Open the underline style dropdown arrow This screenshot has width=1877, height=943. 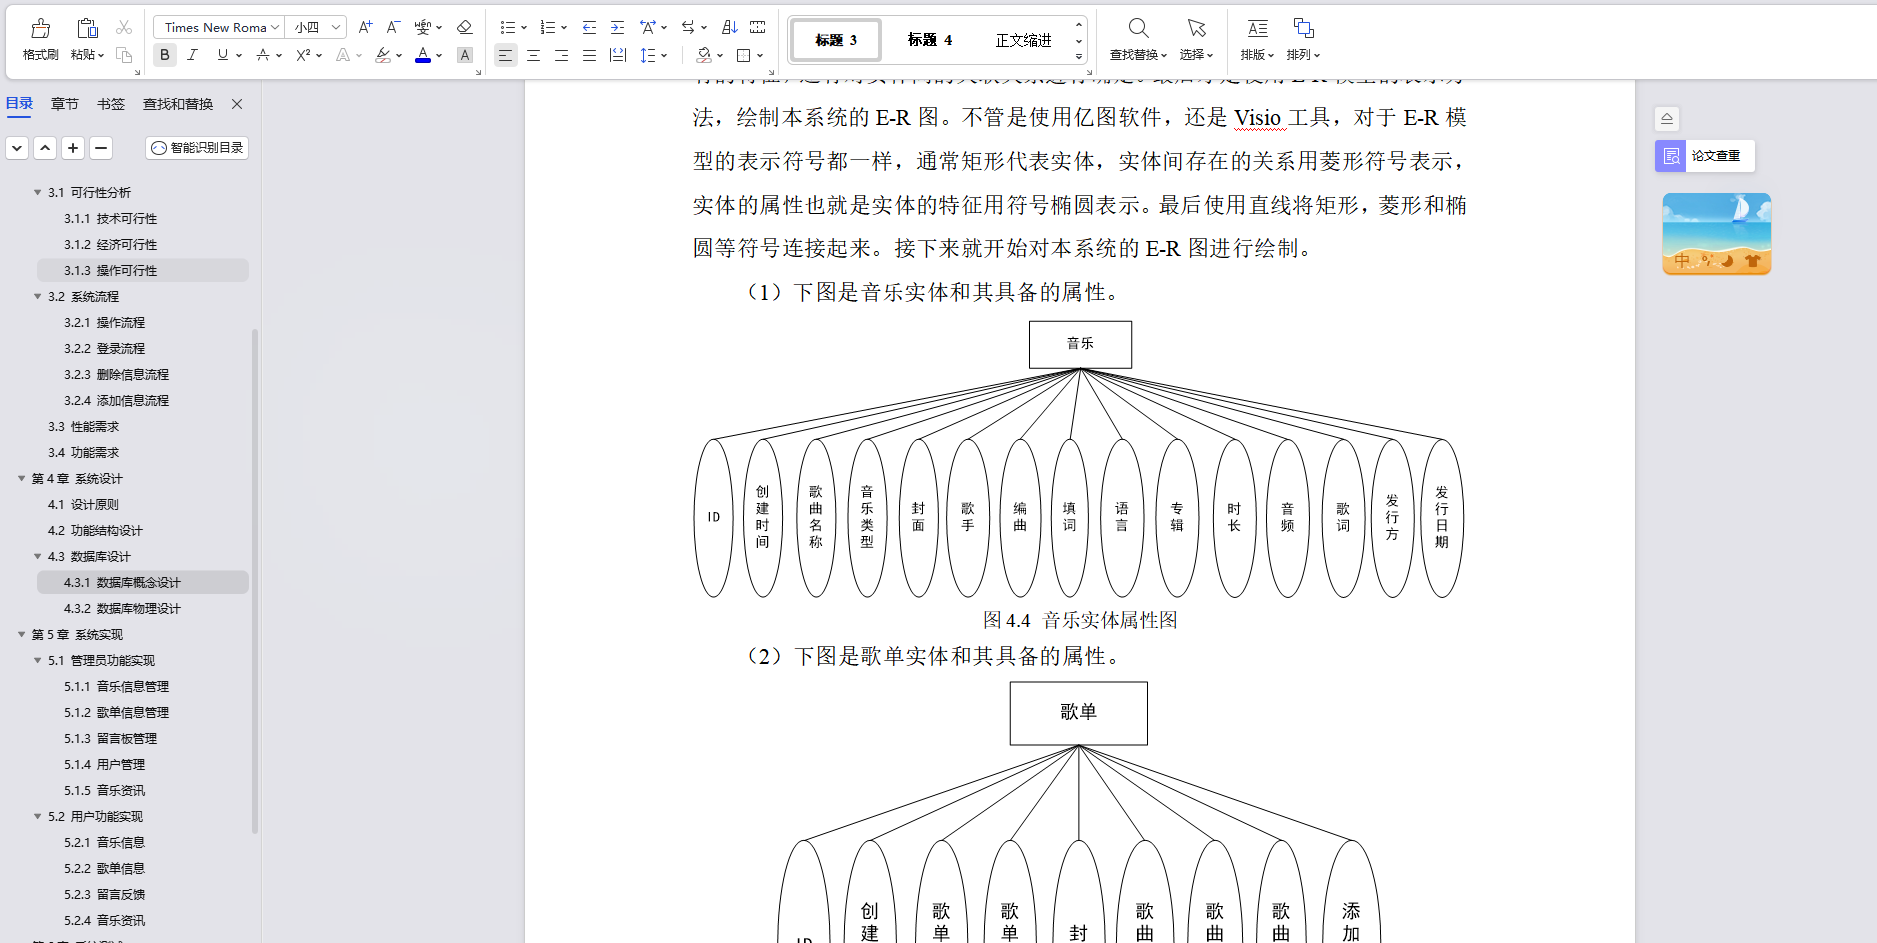pyautogui.click(x=238, y=55)
